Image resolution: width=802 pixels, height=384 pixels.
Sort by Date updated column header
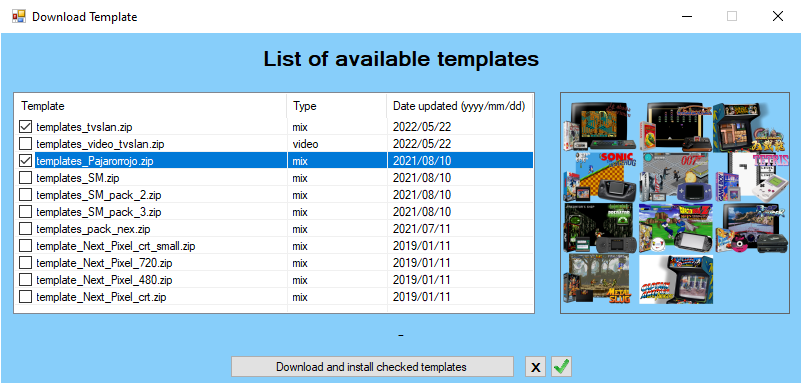pyautogui.click(x=460, y=106)
